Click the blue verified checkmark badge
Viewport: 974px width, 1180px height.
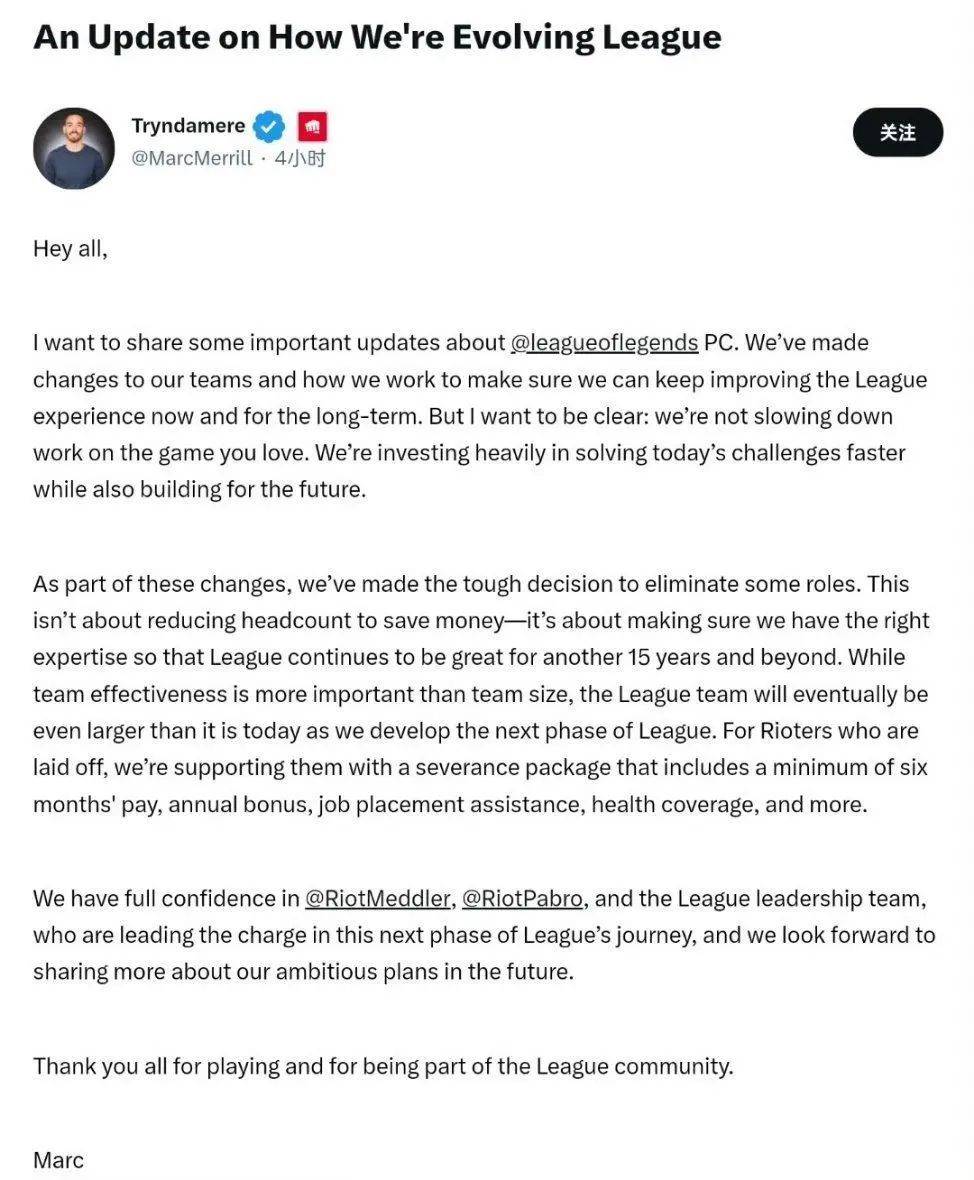(x=269, y=127)
